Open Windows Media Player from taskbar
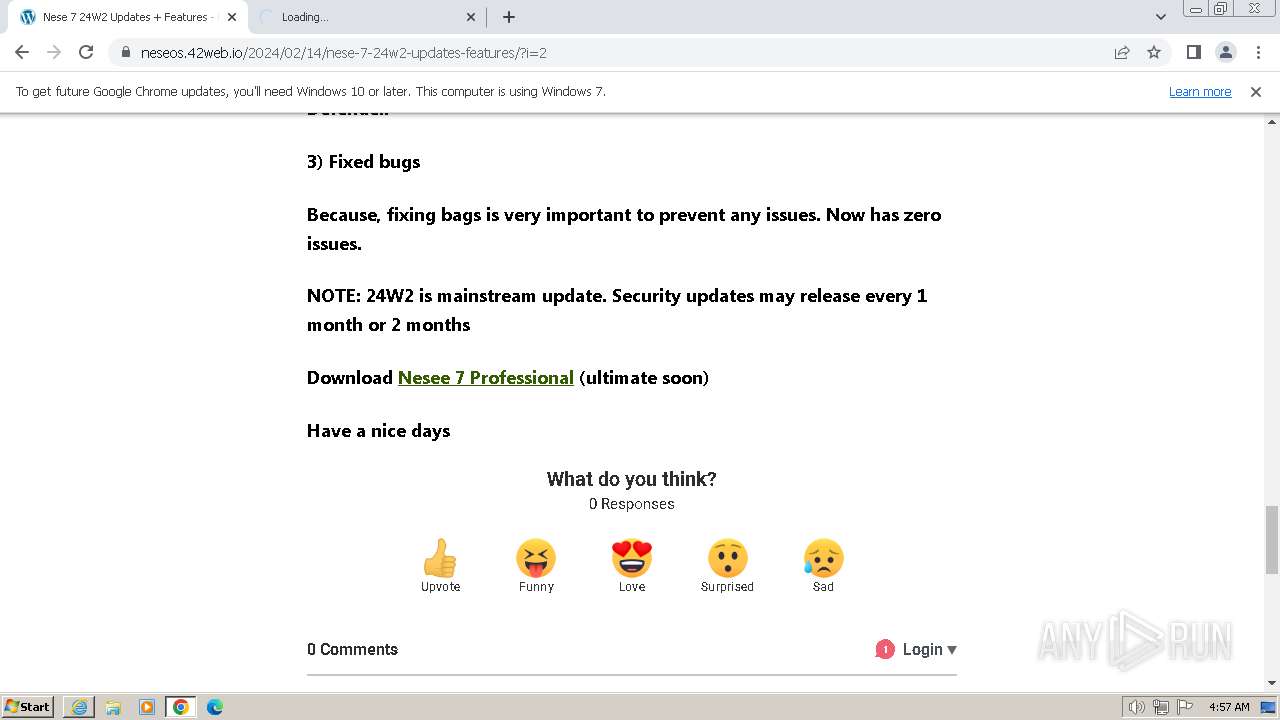 pyautogui.click(x=147, y=707)
